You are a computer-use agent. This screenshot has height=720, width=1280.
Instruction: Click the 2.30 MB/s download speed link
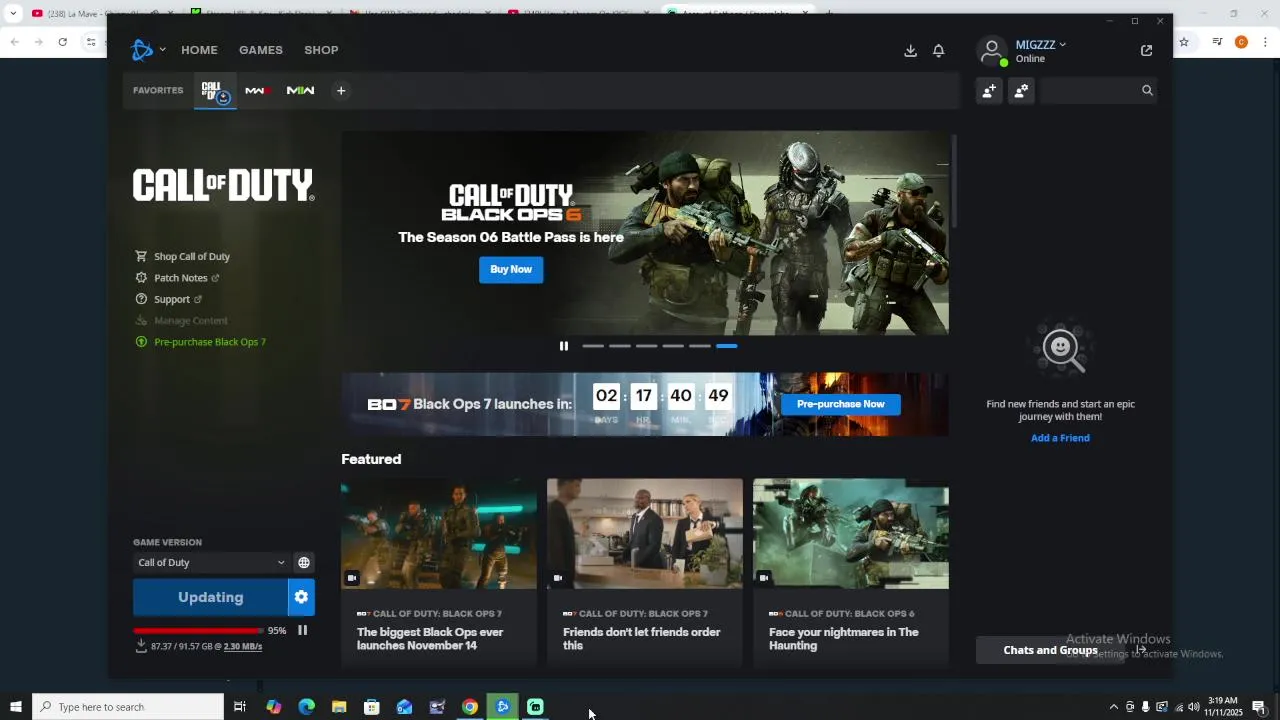point(243,647)
